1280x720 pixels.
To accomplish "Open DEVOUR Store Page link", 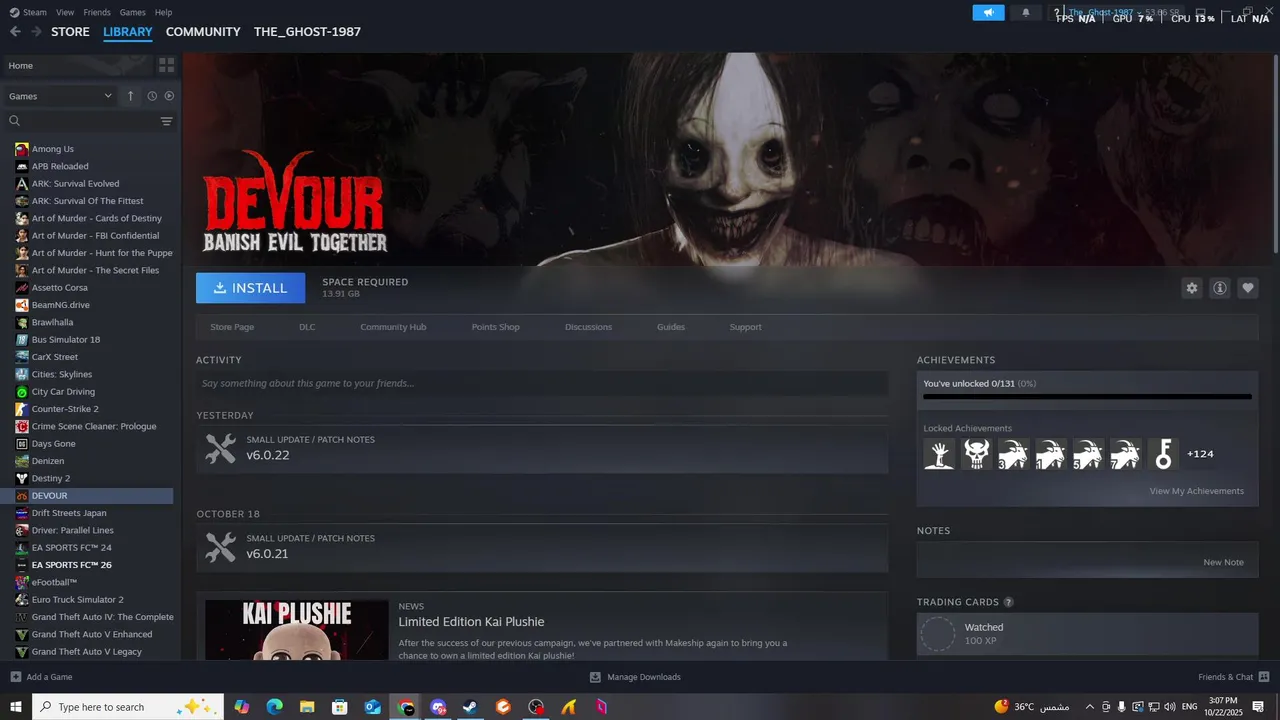I will tap(232, 327).
